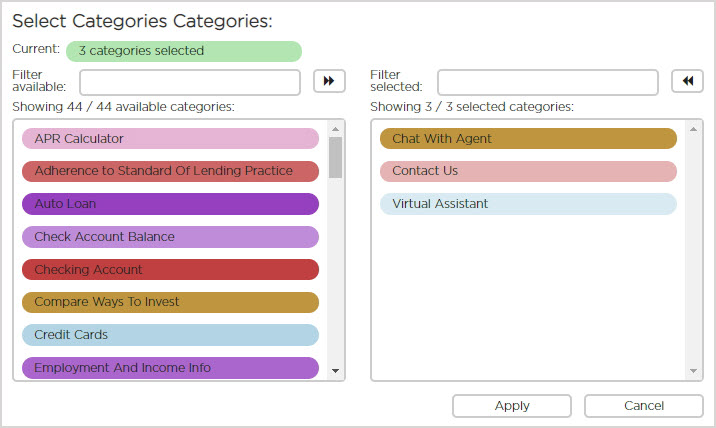Remove Chat With Agent from selected list
This screenshot has height=428, width=716.
[528, 139]
